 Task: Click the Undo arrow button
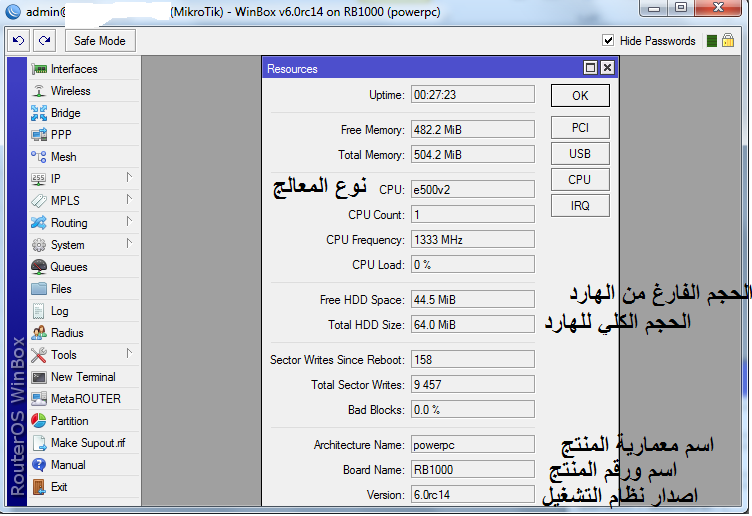coord(19,41)
